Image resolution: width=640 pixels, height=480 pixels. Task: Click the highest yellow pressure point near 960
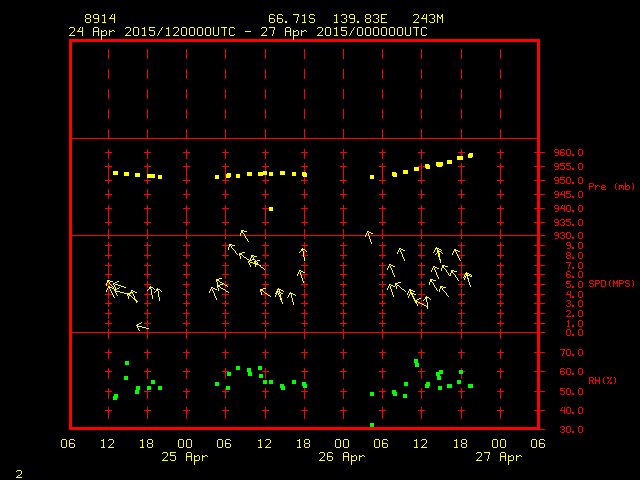471,156
